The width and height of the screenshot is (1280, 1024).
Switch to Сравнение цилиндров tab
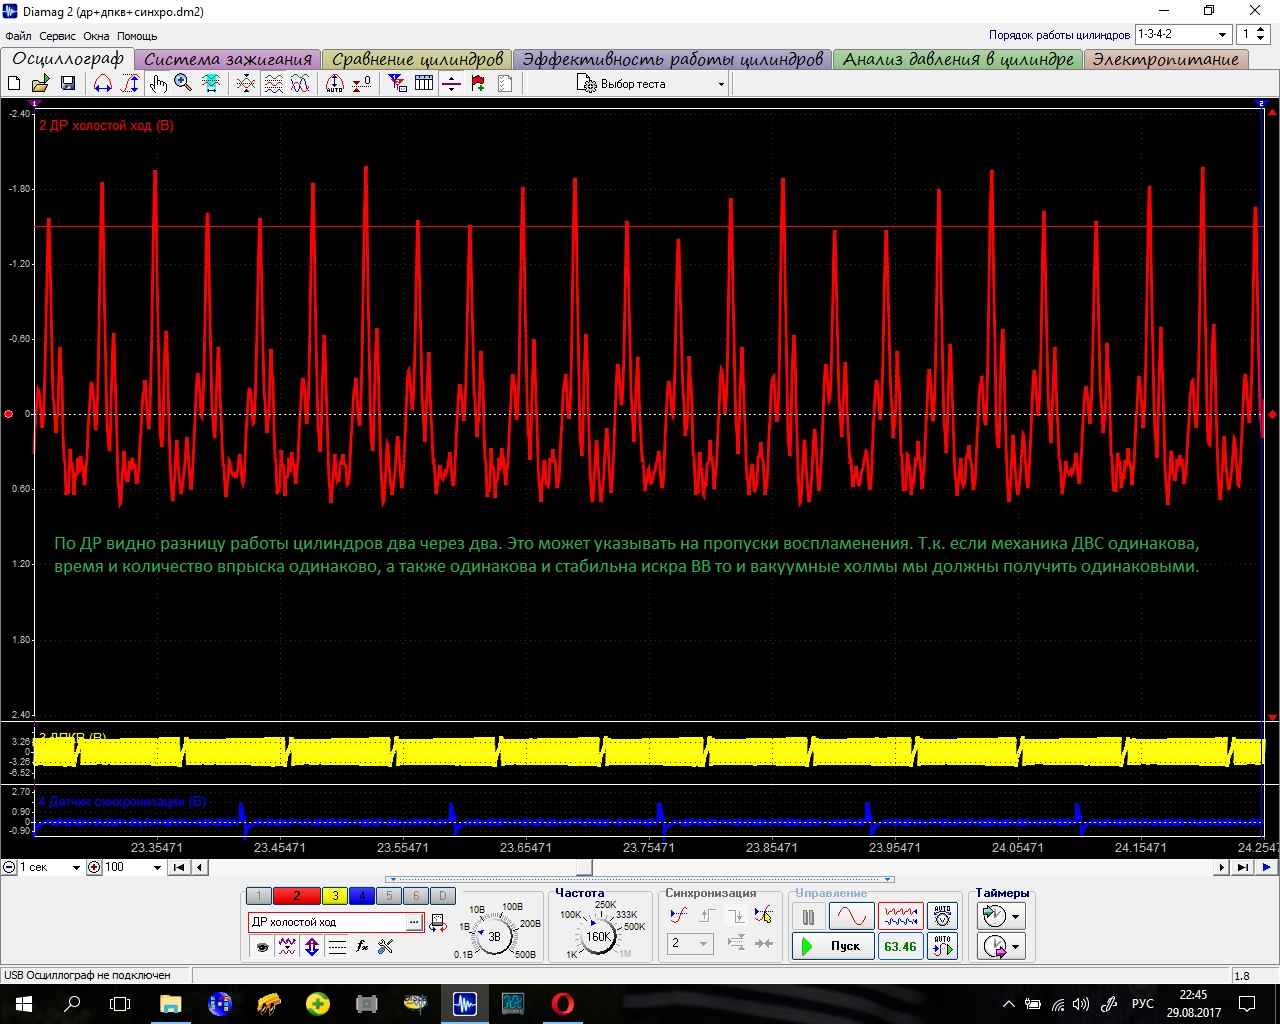pyautogui.click(x=417, y=59)
